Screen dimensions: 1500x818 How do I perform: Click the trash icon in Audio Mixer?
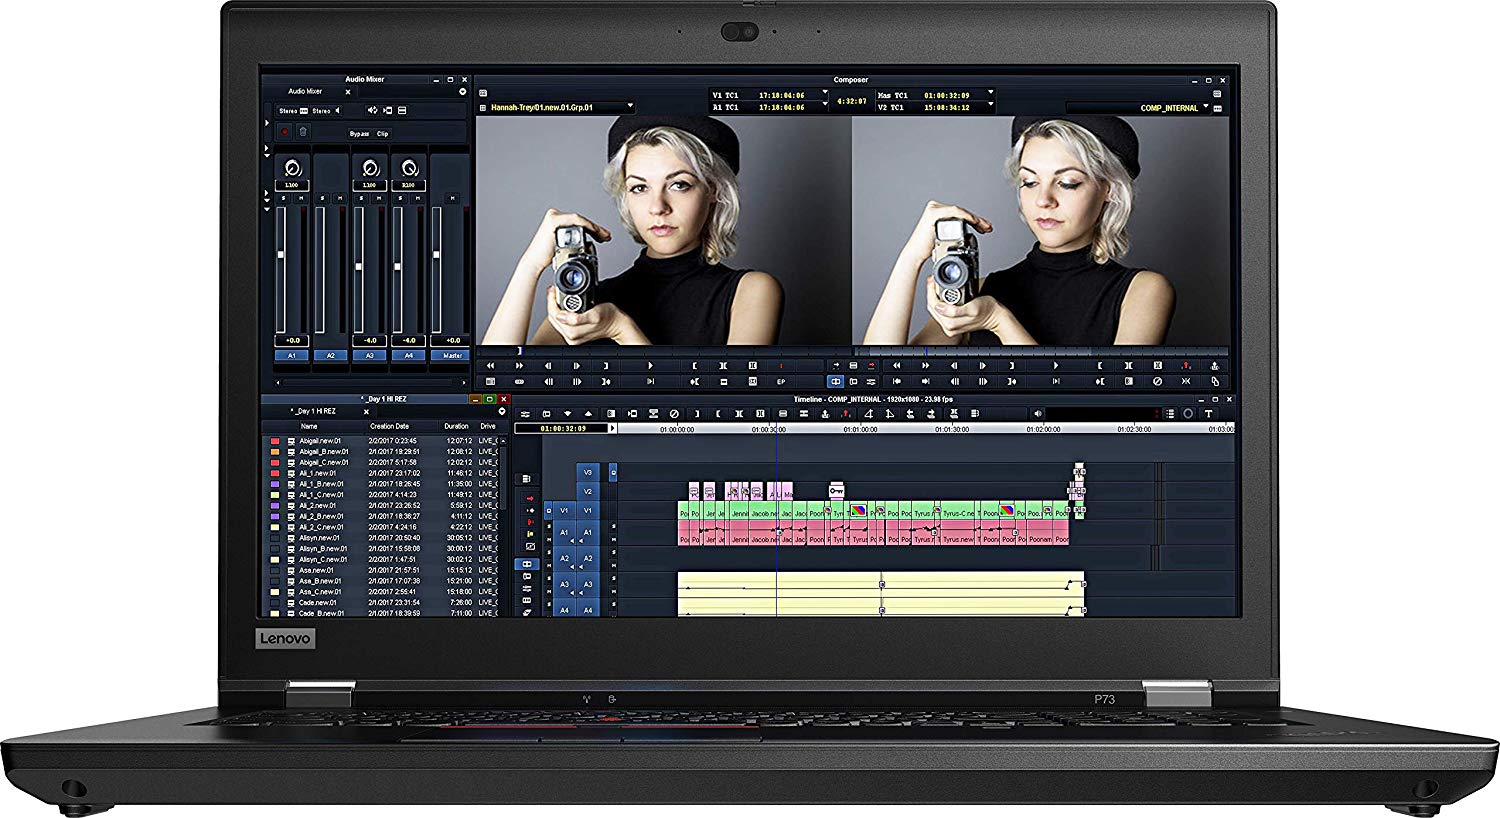(x=303, y=132)
